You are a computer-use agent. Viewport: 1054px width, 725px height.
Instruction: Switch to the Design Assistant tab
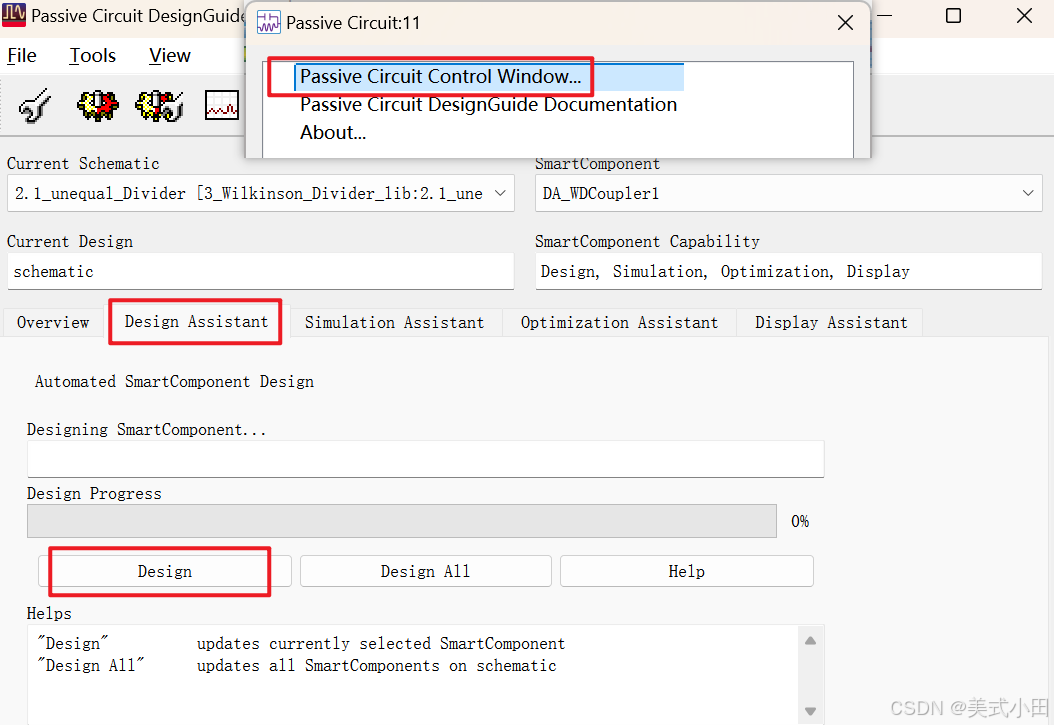[x=196, y=321]
